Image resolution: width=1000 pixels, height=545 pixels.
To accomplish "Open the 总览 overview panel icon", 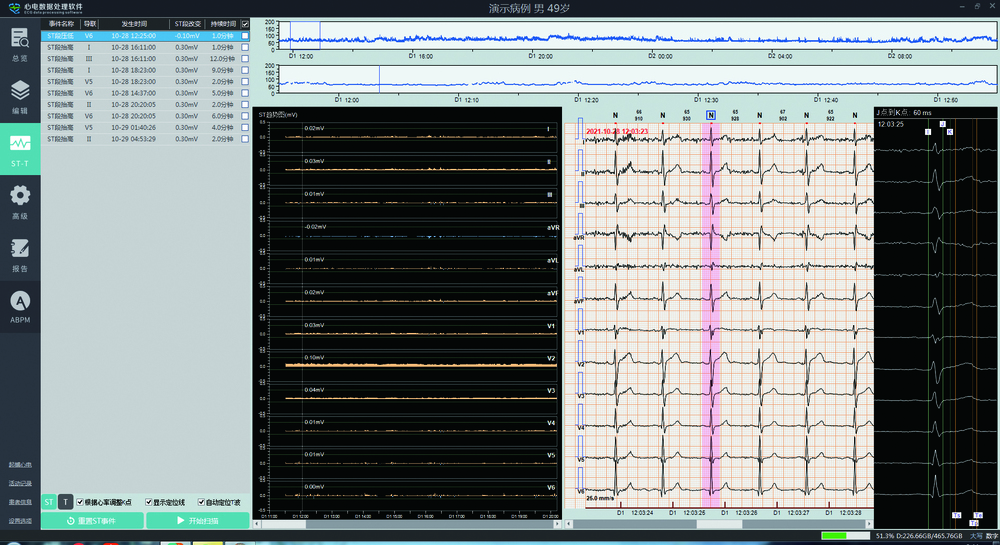I will 20,40.
